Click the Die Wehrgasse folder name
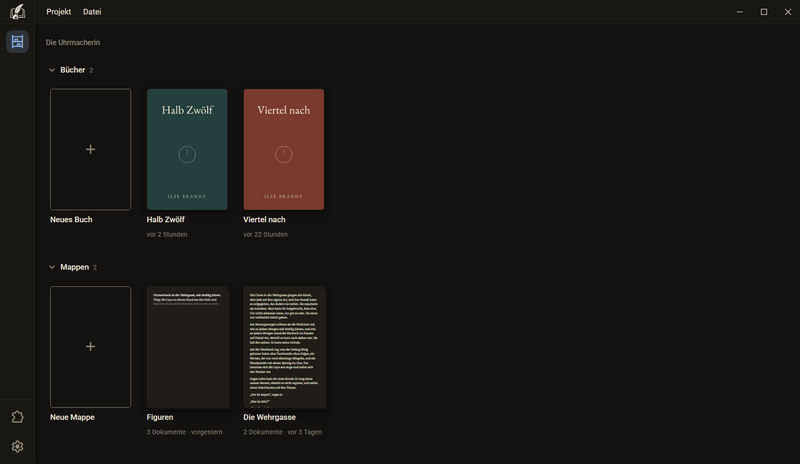The height and width of the screenshot is (464, 800). pos(269,417)
